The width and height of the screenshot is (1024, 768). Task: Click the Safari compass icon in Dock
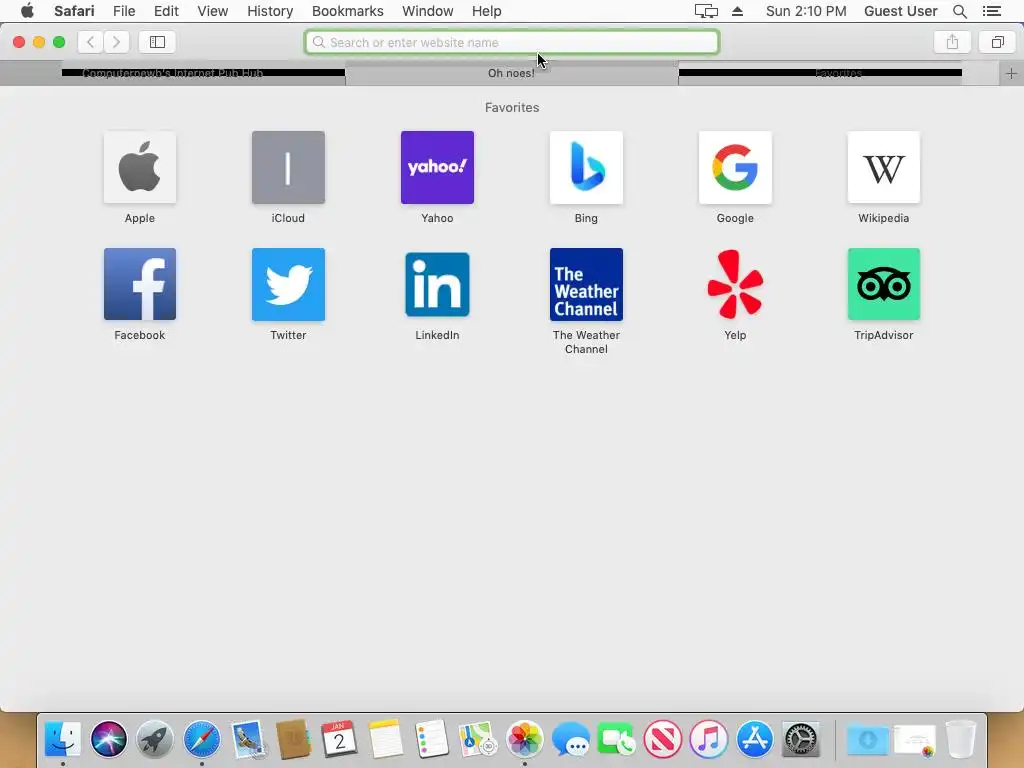point(201,739)
